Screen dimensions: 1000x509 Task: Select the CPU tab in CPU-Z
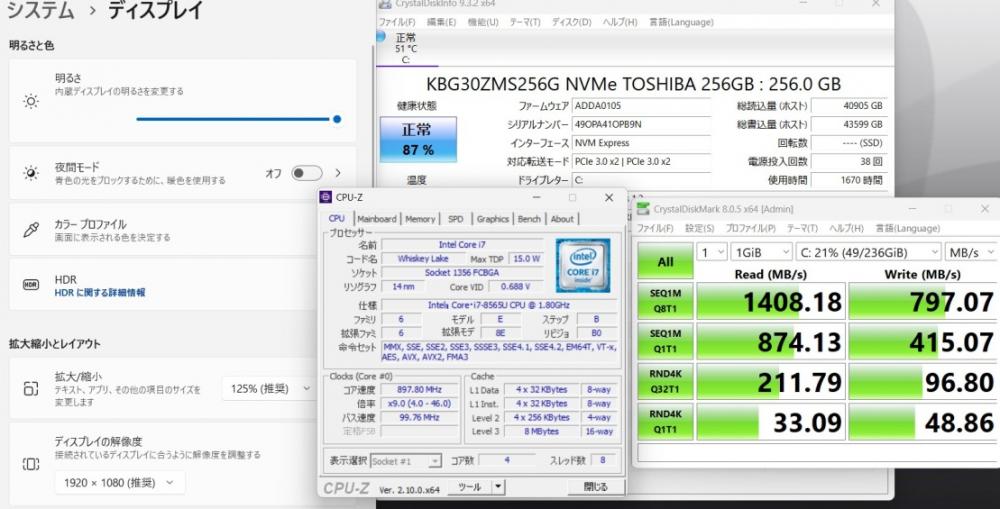(x=337, y=219)
